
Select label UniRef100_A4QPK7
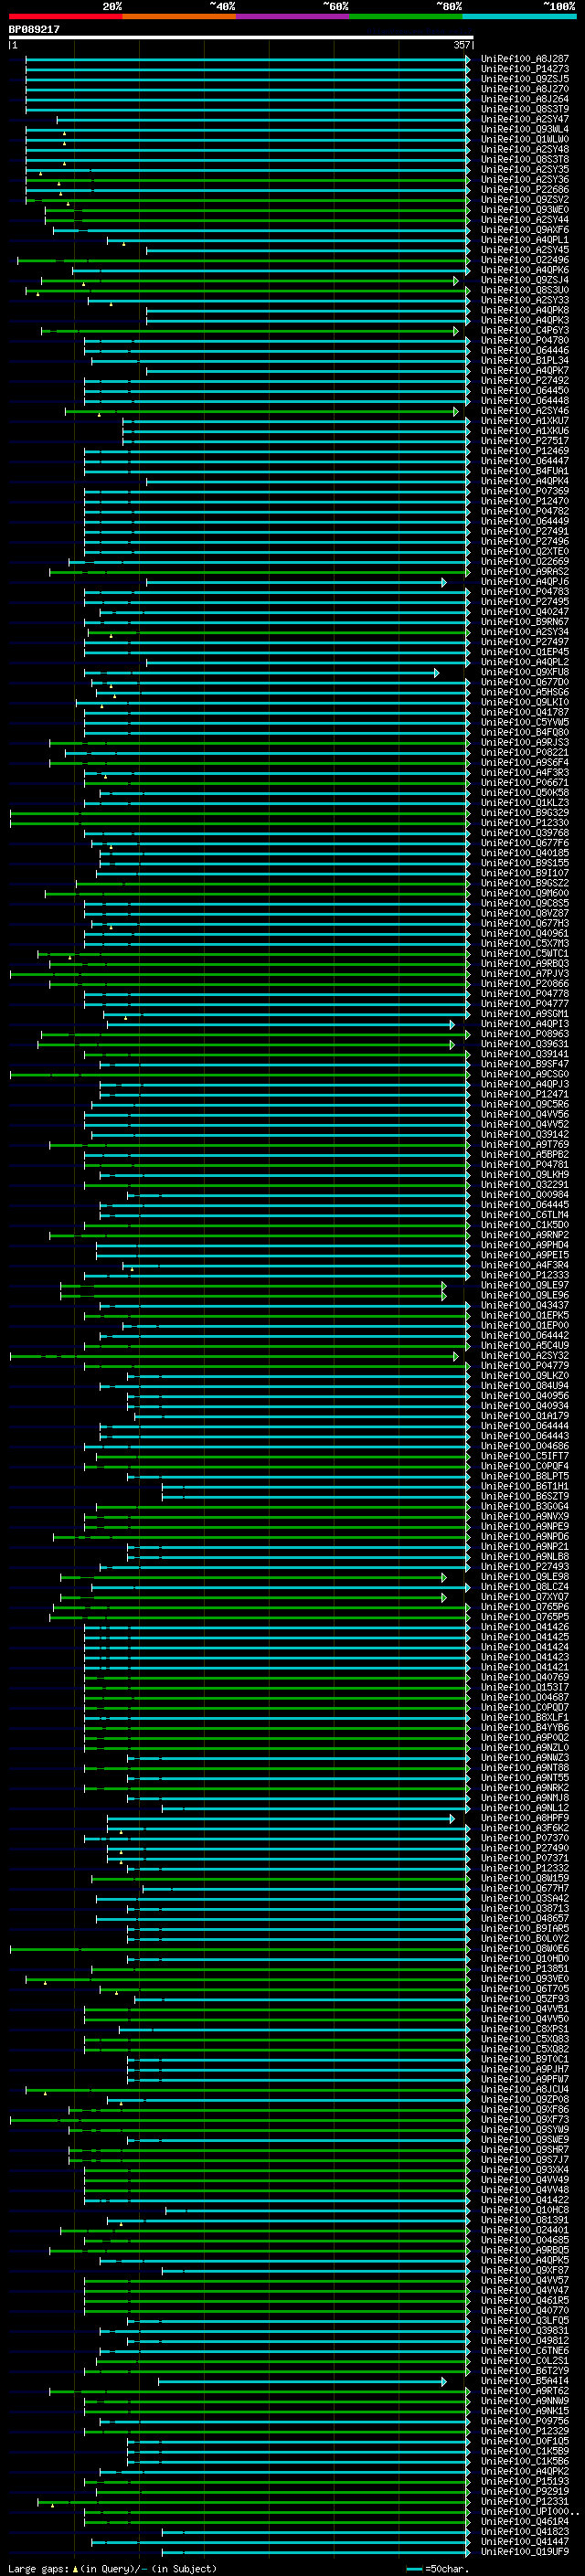coord(525,370)
